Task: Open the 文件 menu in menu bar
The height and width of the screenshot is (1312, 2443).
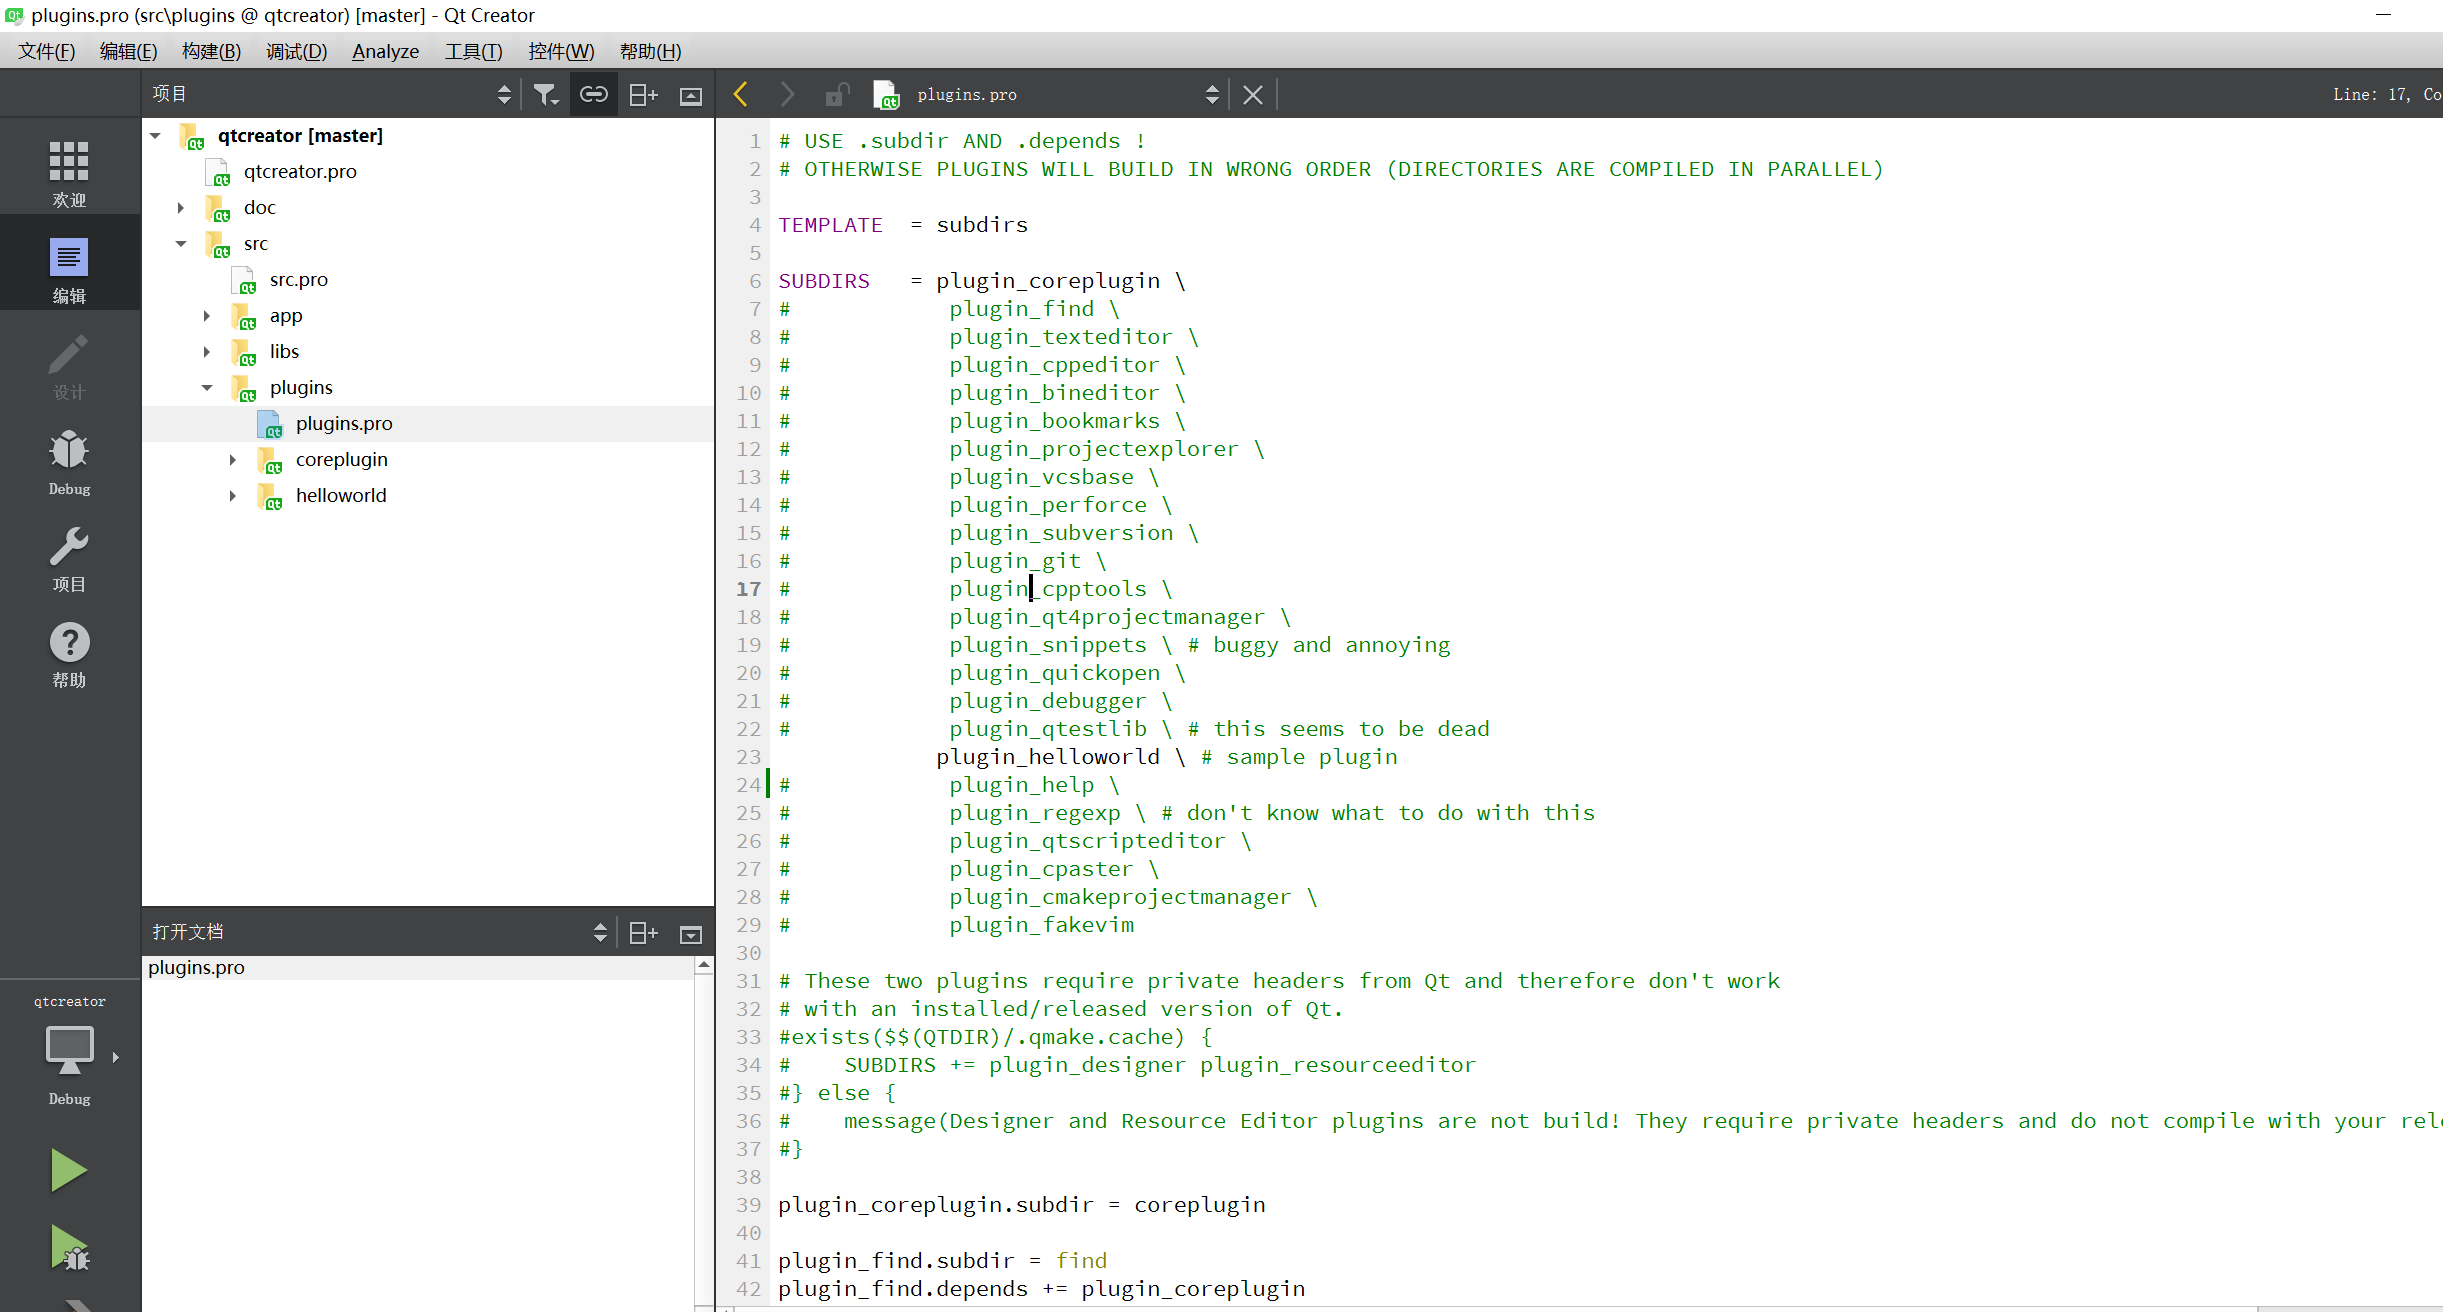Action: pos(47,50)
